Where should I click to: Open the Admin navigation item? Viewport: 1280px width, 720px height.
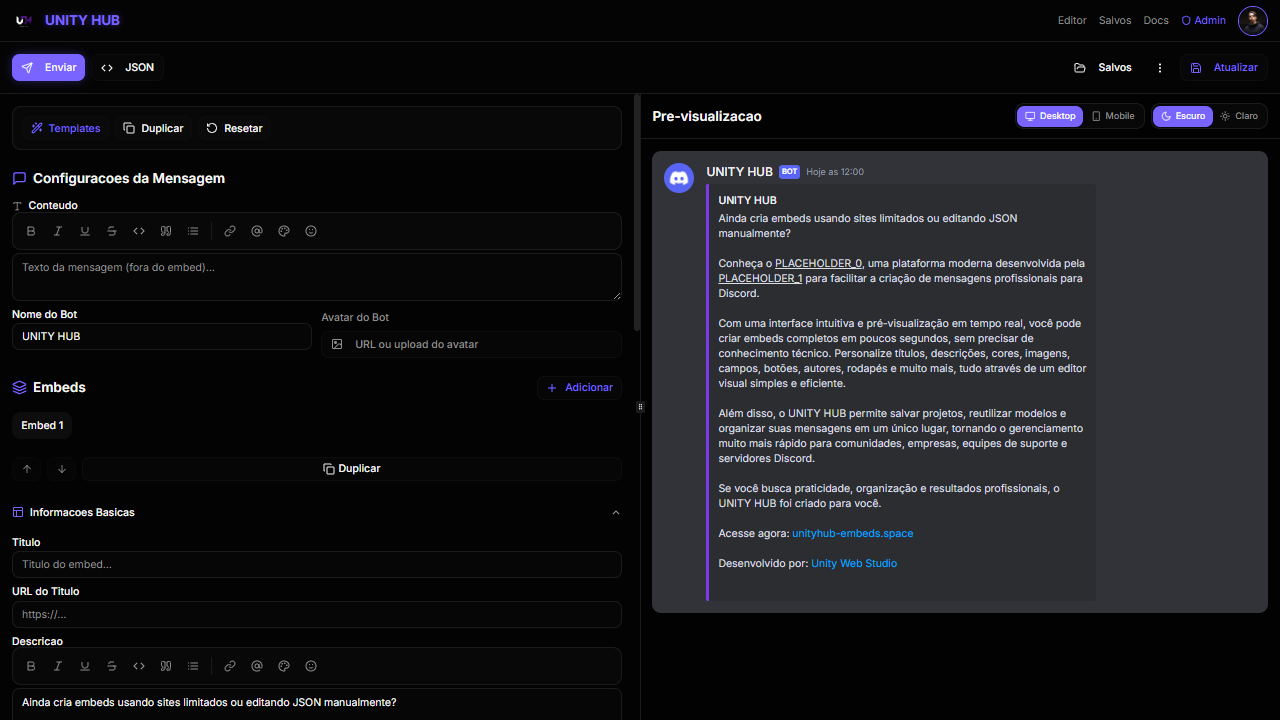tap(1203, 20)
